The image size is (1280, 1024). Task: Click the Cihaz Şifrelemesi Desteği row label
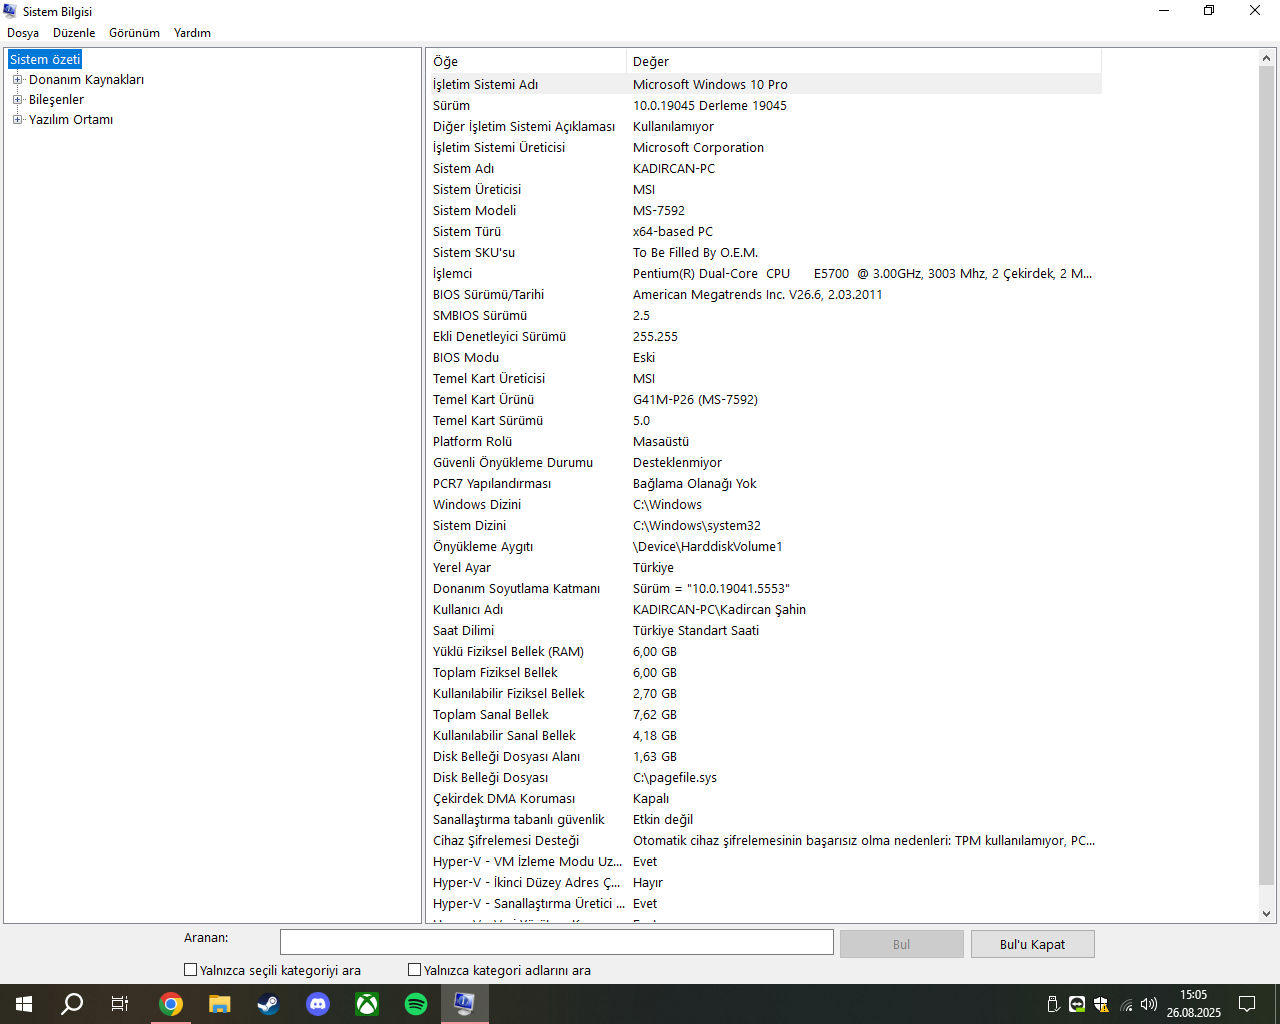(506, 840)
